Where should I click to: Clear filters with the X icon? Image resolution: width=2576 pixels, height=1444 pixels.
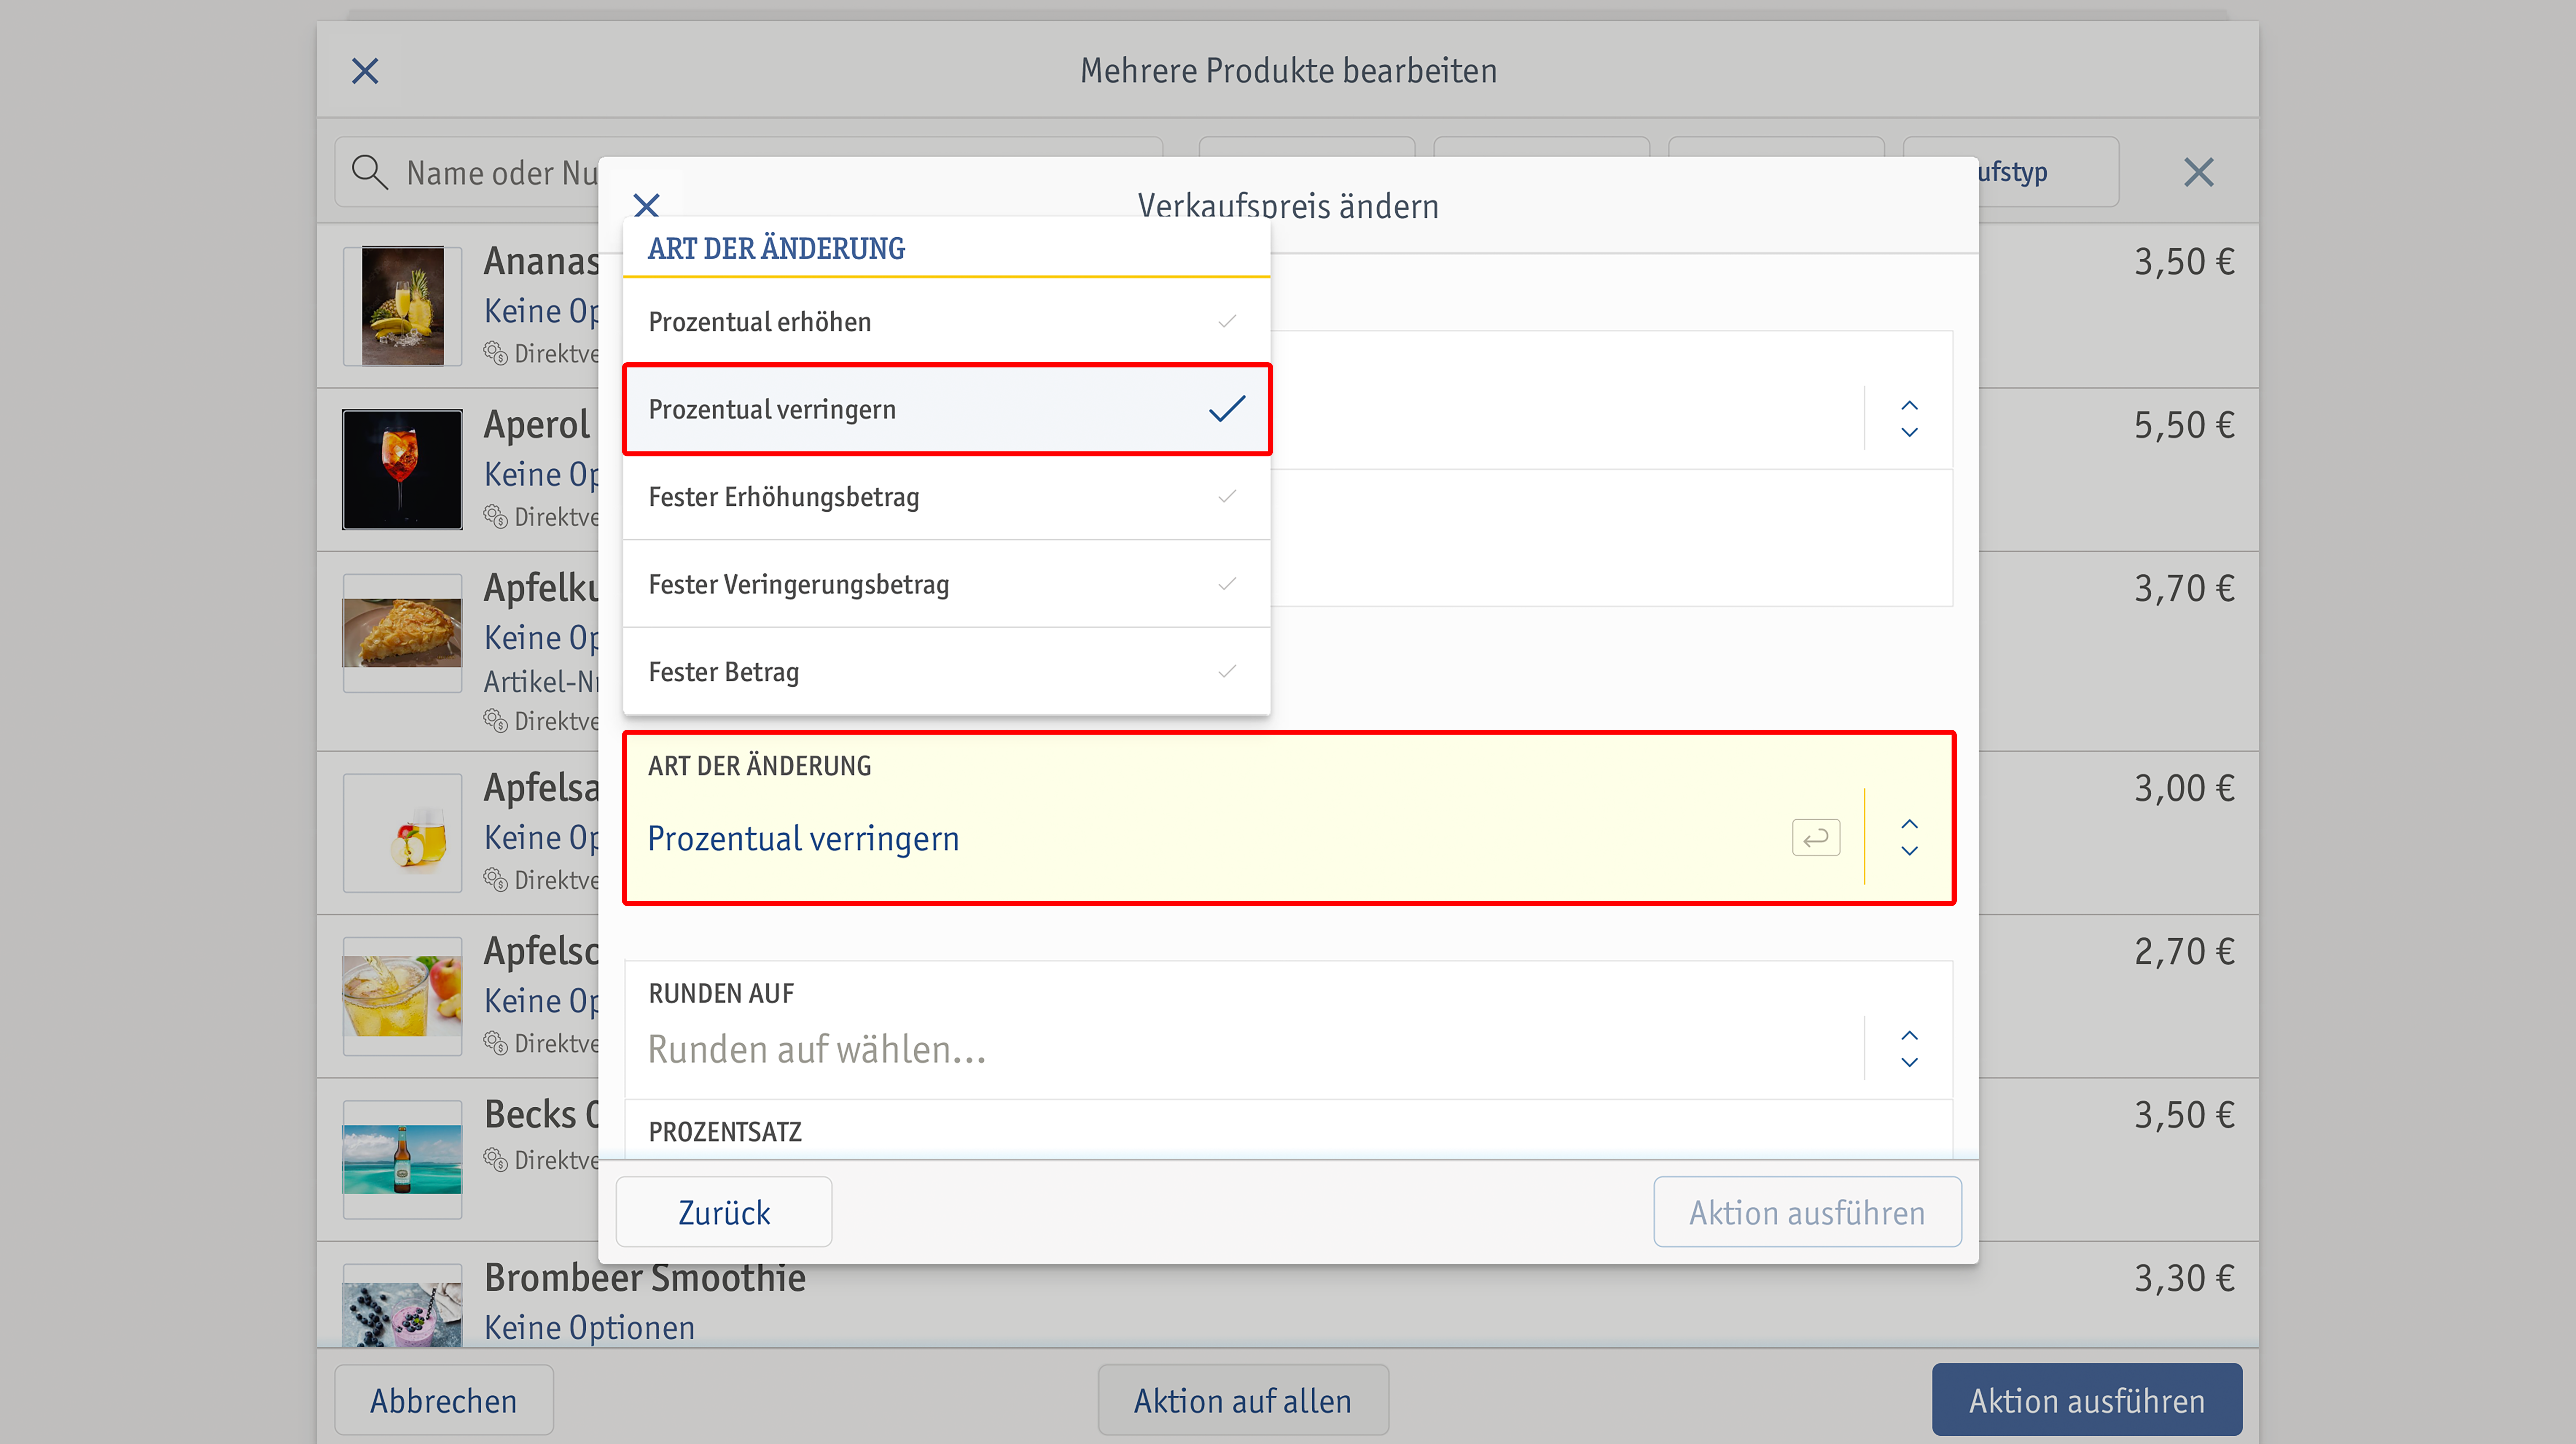click(2198, 172)
